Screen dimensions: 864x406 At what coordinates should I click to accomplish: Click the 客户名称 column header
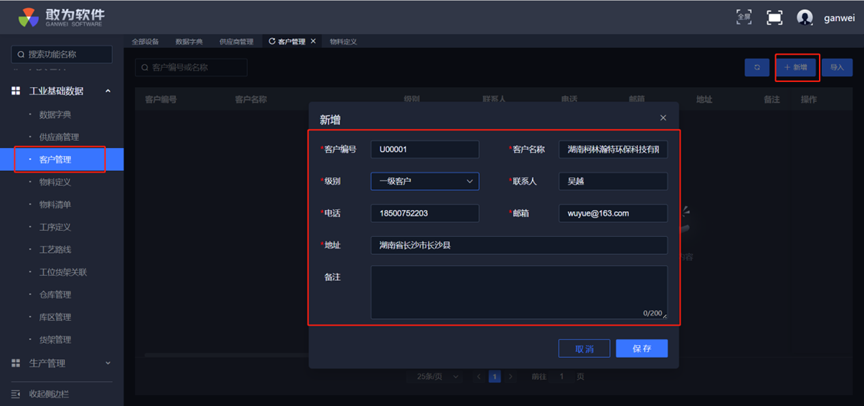(251, 100)
